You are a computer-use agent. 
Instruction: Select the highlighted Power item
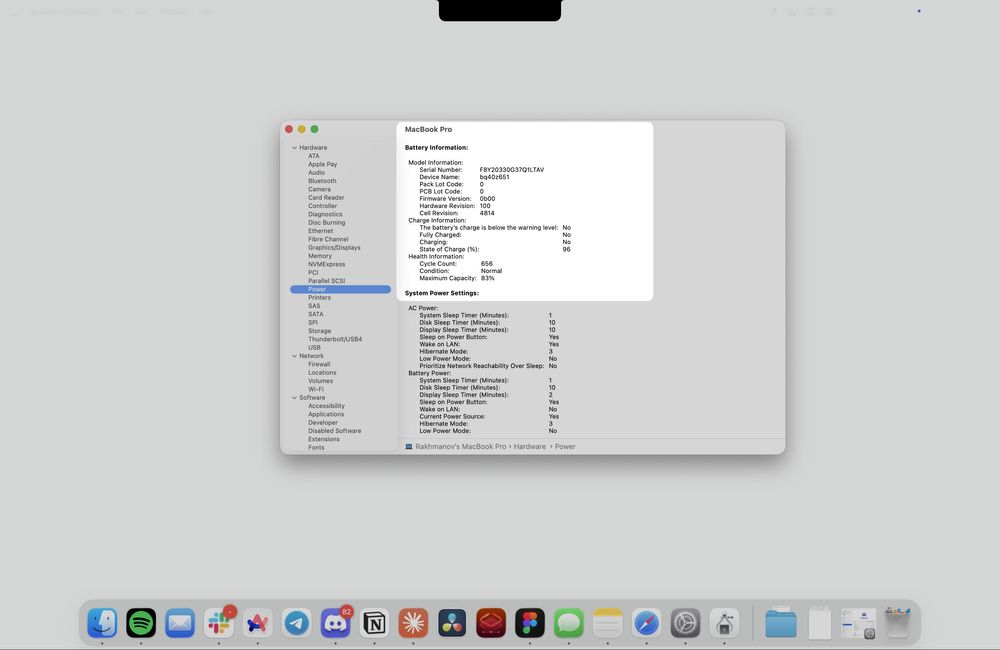click(x=340, y=289)
